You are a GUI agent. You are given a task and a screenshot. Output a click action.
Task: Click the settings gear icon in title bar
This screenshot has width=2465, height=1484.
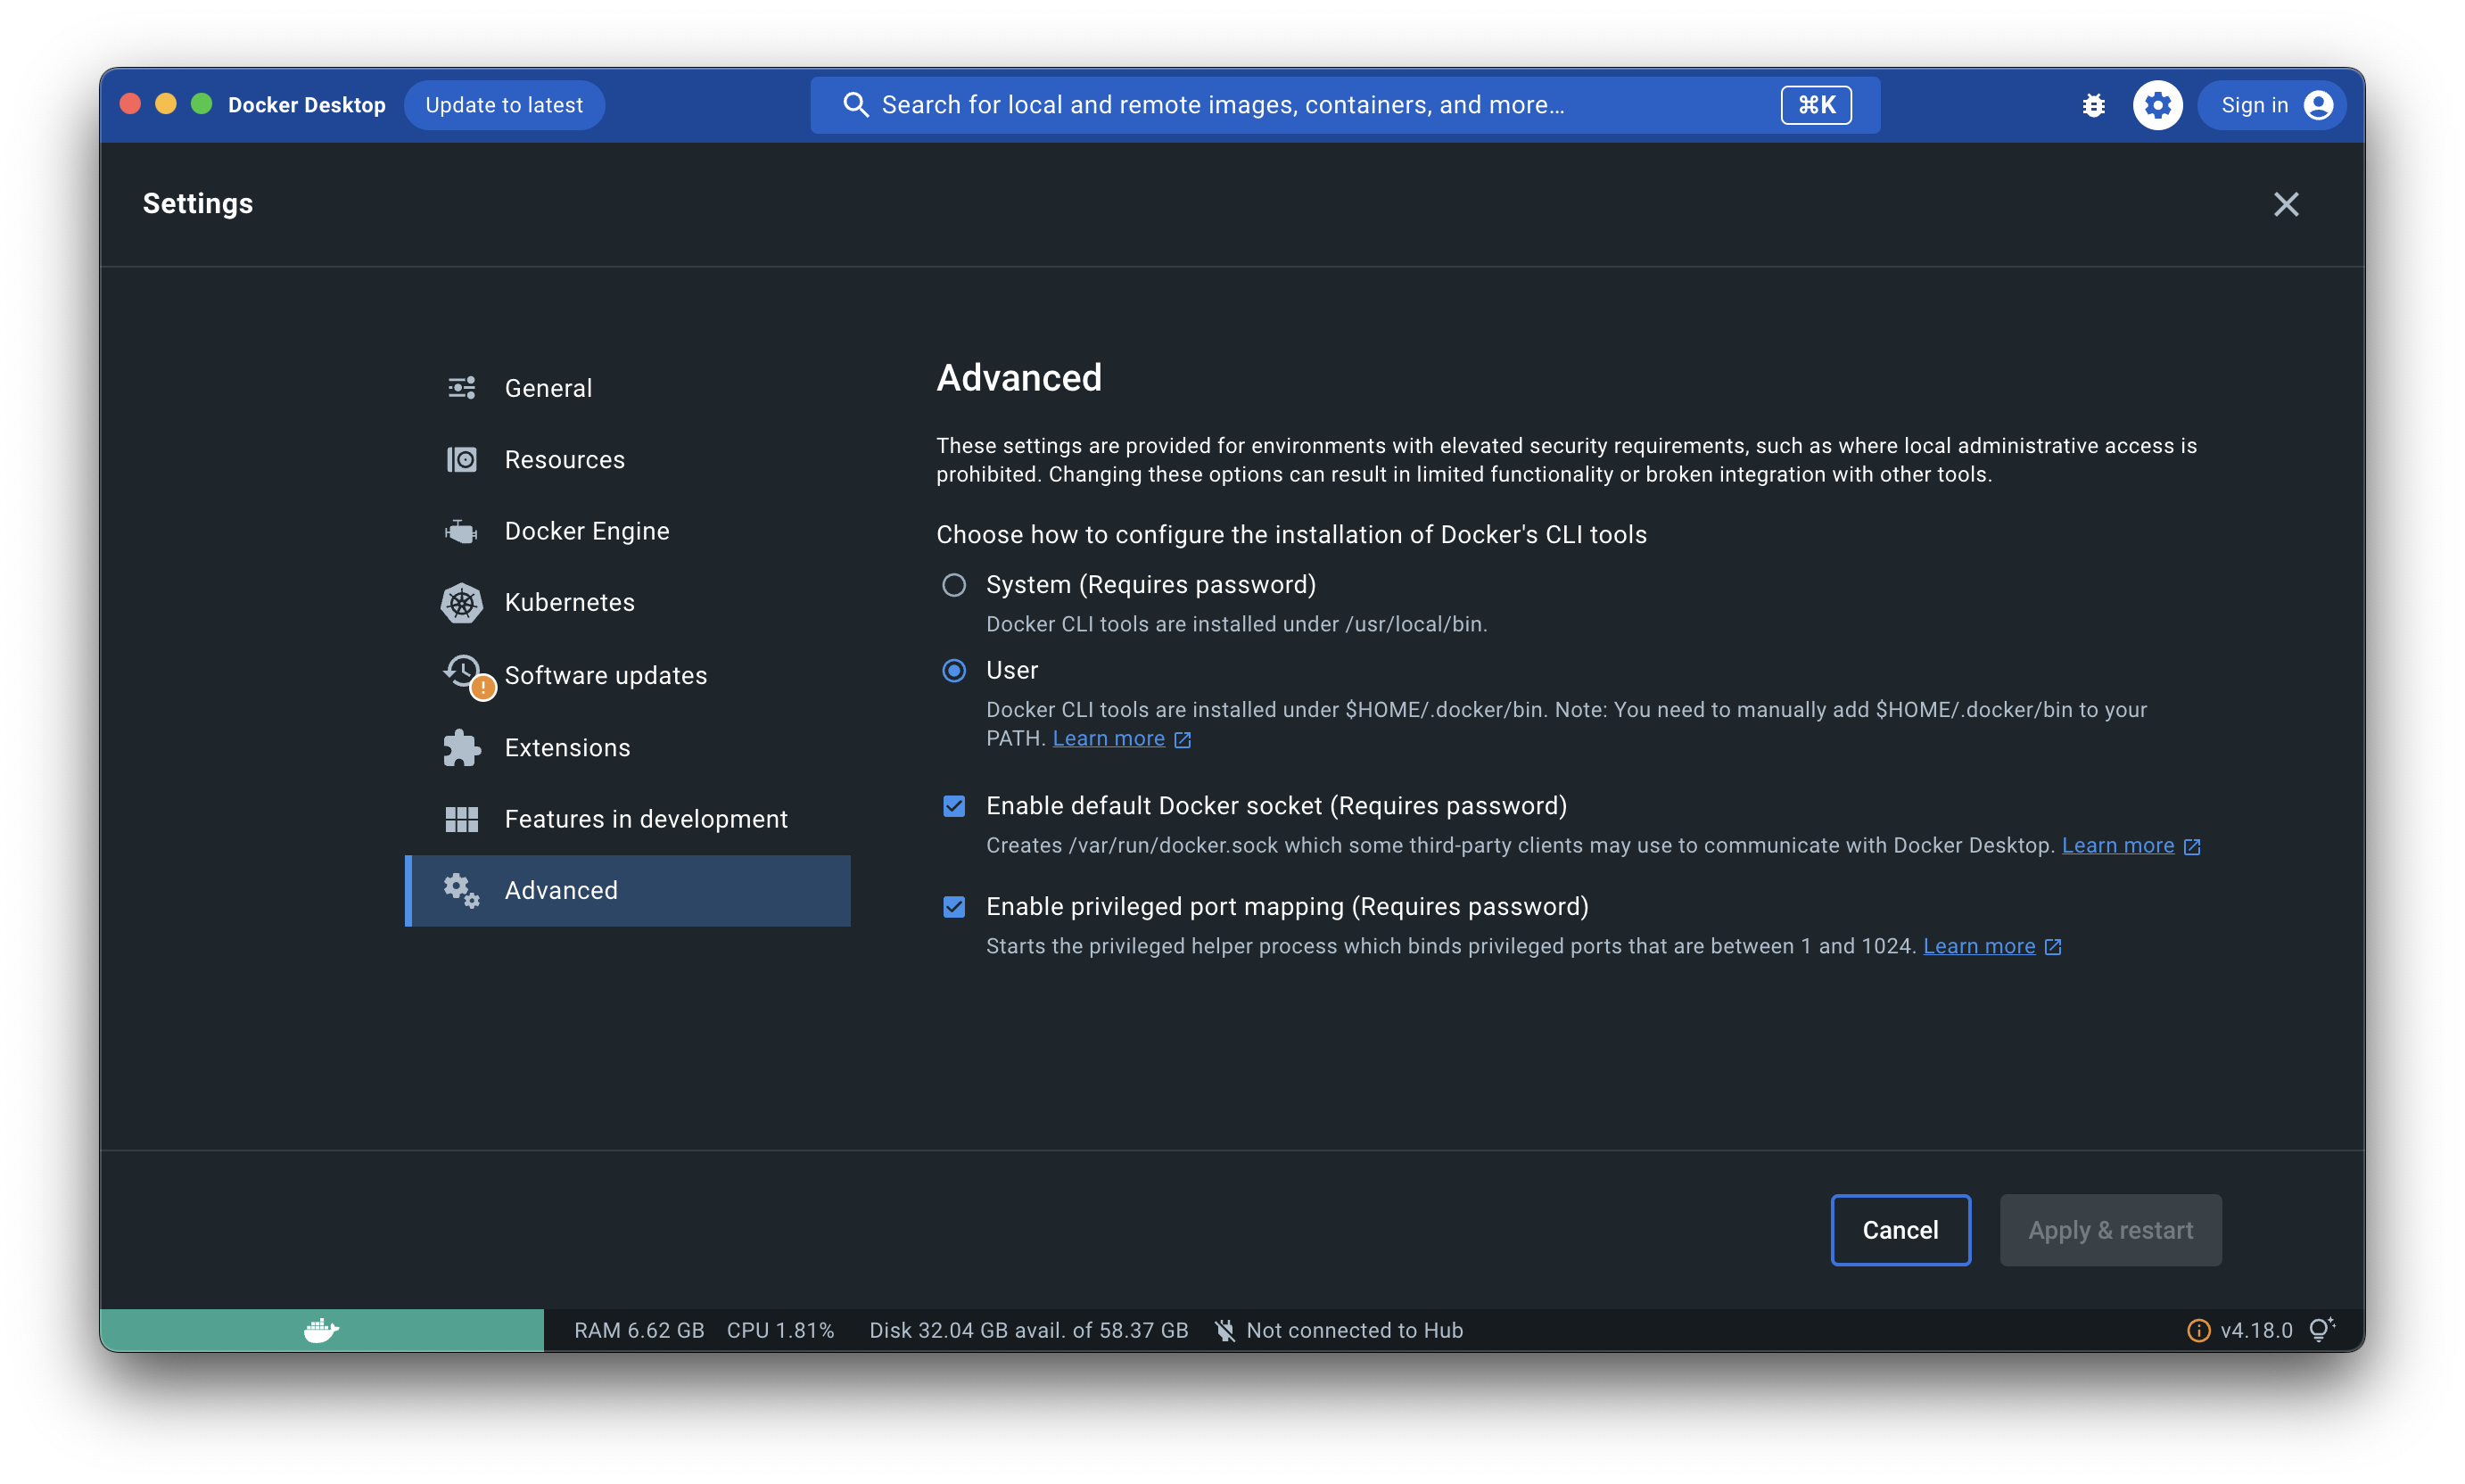coord(2158,104)
